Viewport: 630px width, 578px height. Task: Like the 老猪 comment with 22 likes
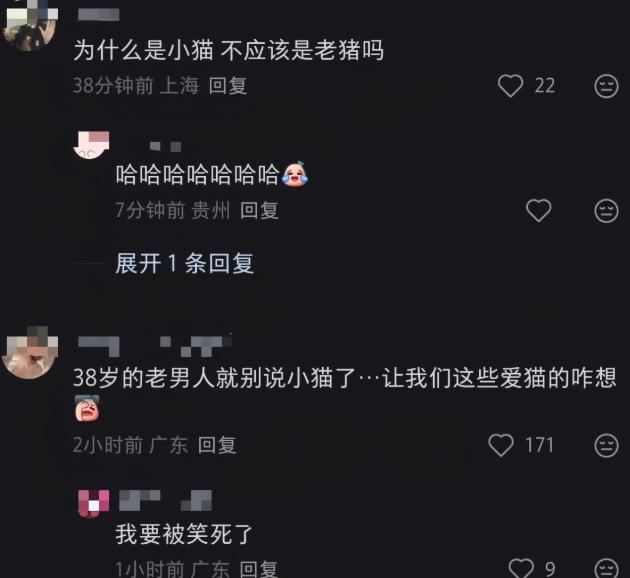pos(510,86)
